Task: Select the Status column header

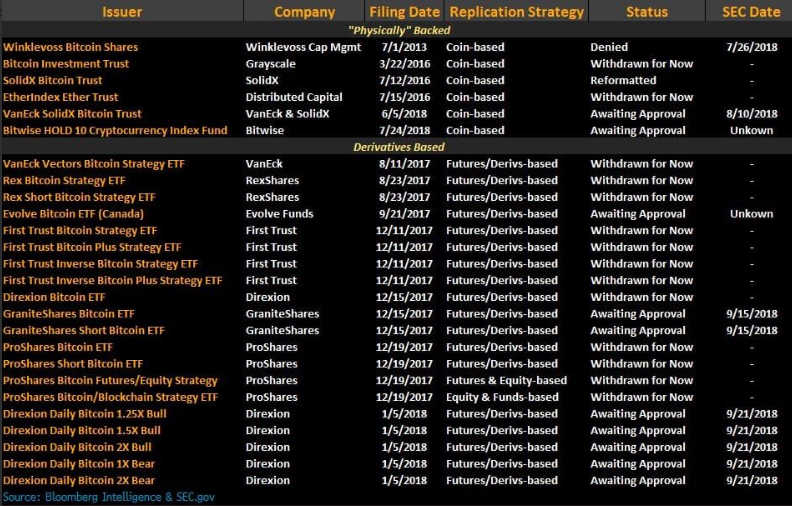Action: (x=647, y=12)
